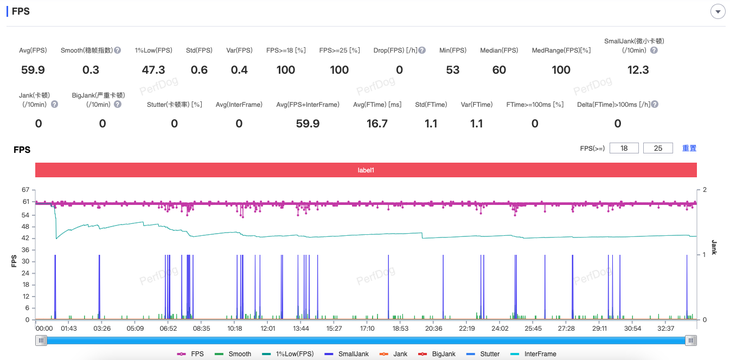Click the Median(FPS) value 60

pos(499,70)
